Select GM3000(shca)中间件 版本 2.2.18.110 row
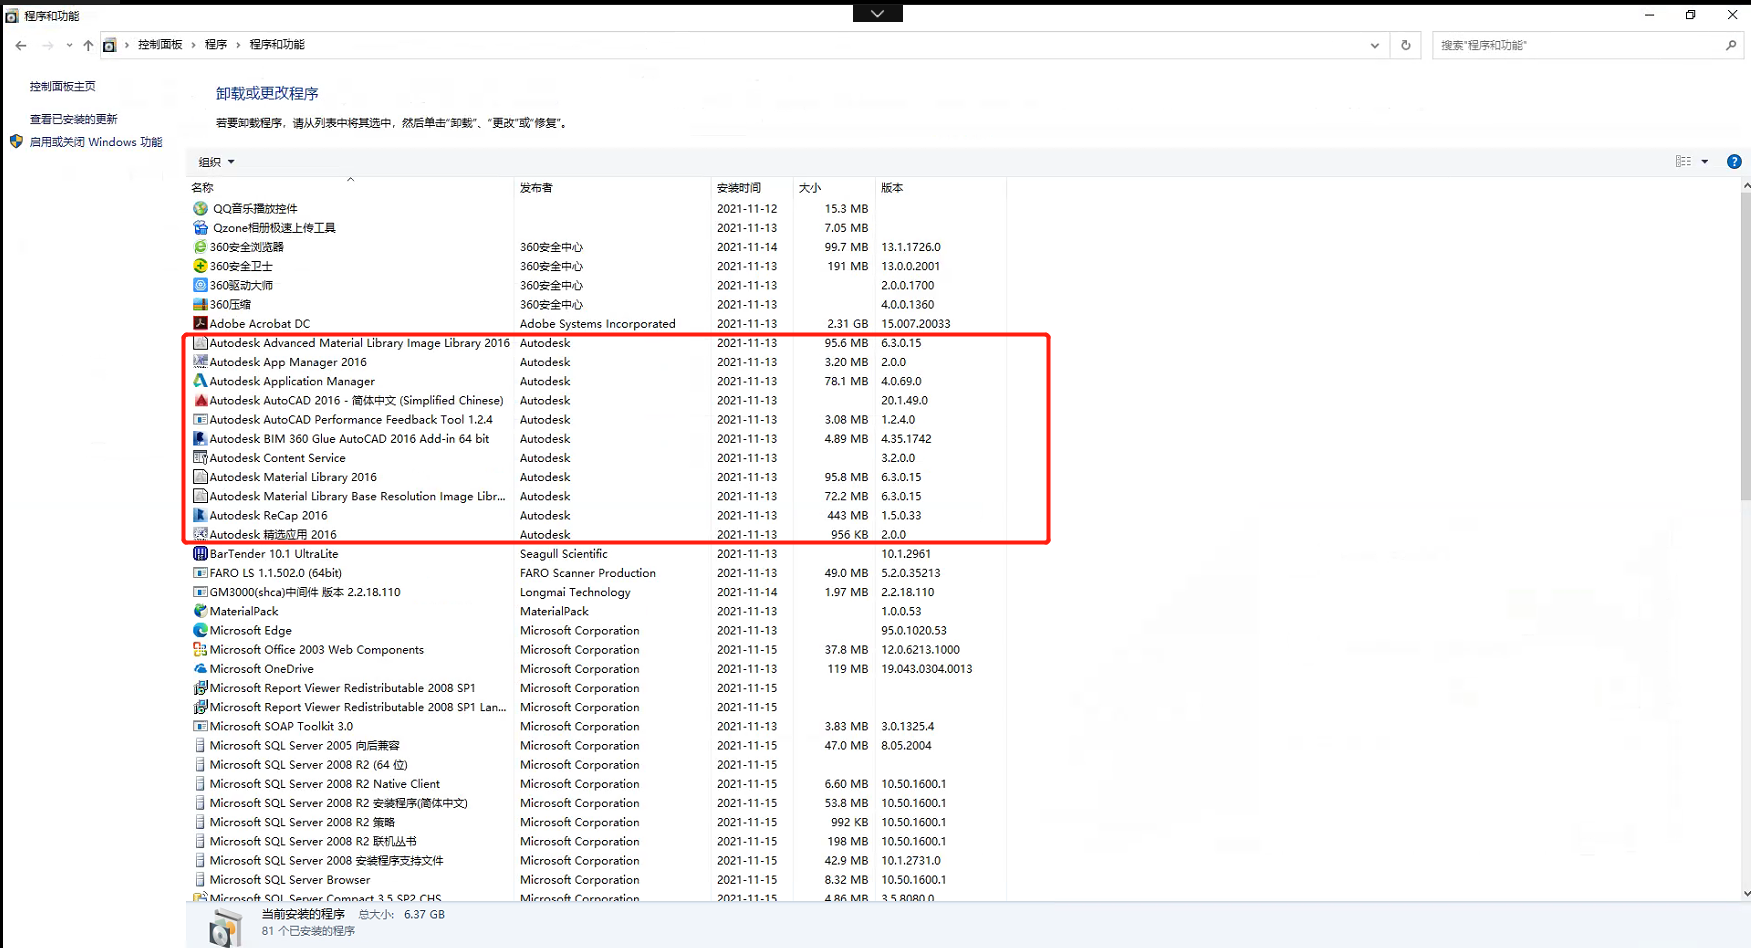 (x=597, y=592)
